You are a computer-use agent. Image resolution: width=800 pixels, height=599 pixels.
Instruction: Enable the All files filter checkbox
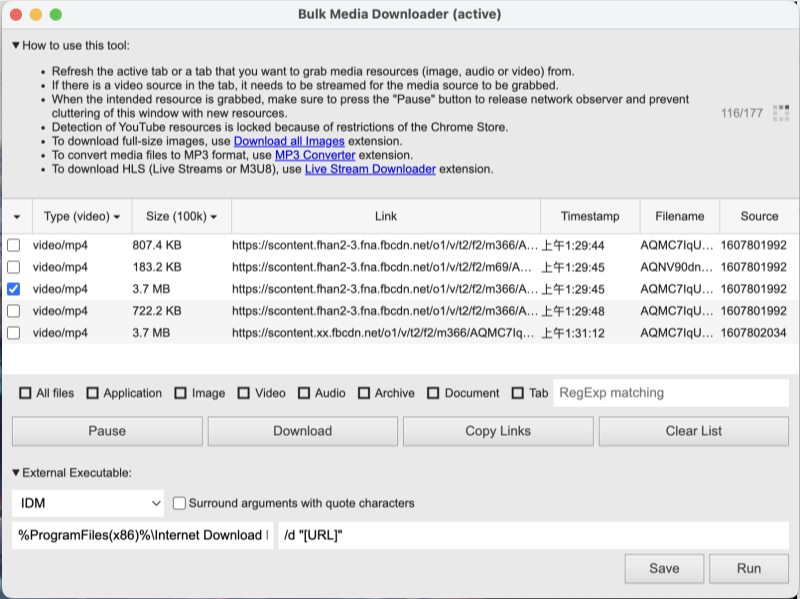click(25, 393)
